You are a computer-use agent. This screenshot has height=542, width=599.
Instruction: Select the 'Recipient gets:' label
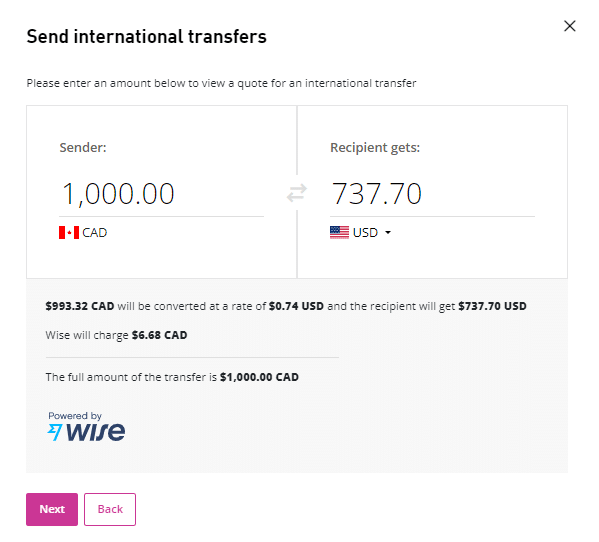[x=375, y=147]
